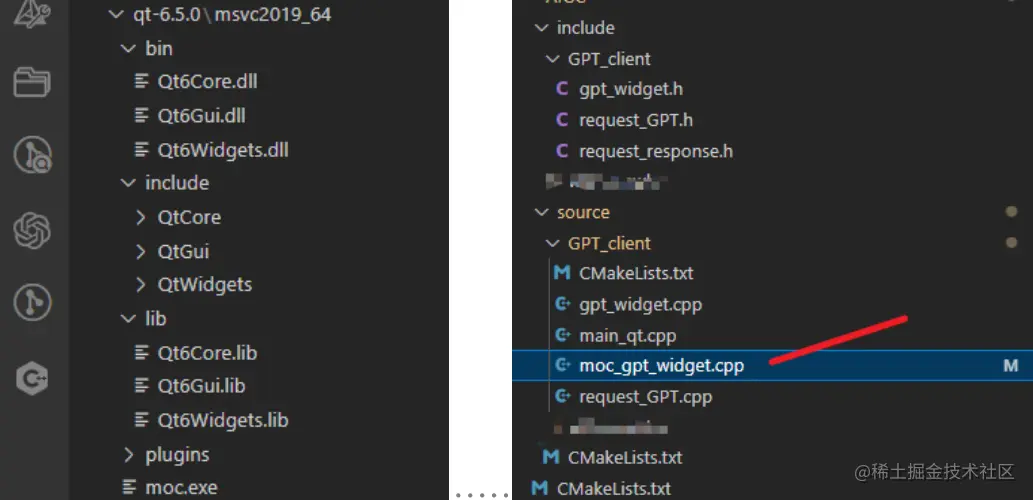The image size is (1033, 500).
Task: Open Qt6Widgets.lib file
Action: (223, 420)
